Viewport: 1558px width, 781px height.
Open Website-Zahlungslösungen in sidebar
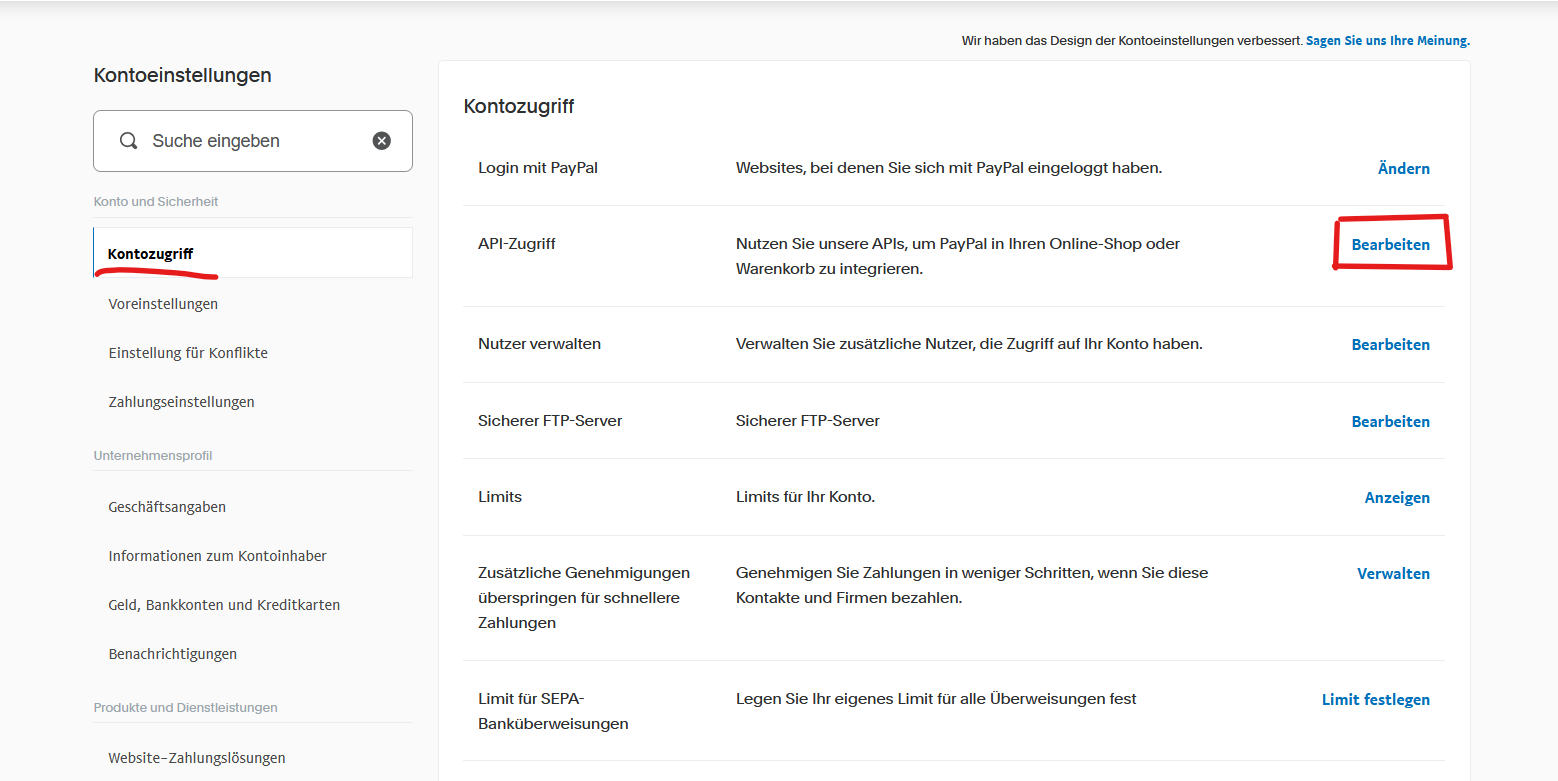[197, 757]
